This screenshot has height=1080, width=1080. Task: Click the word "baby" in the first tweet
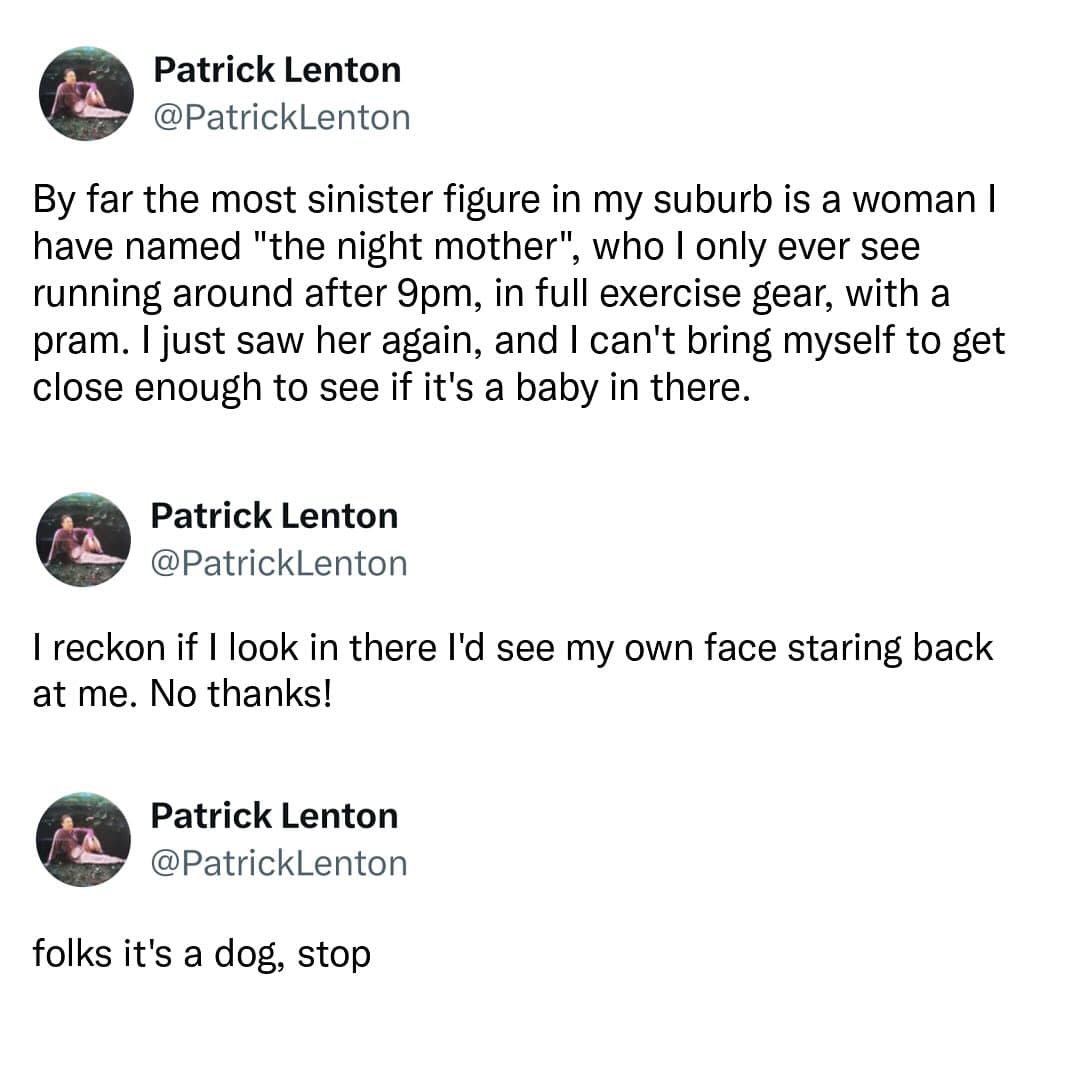pos(551,389)
